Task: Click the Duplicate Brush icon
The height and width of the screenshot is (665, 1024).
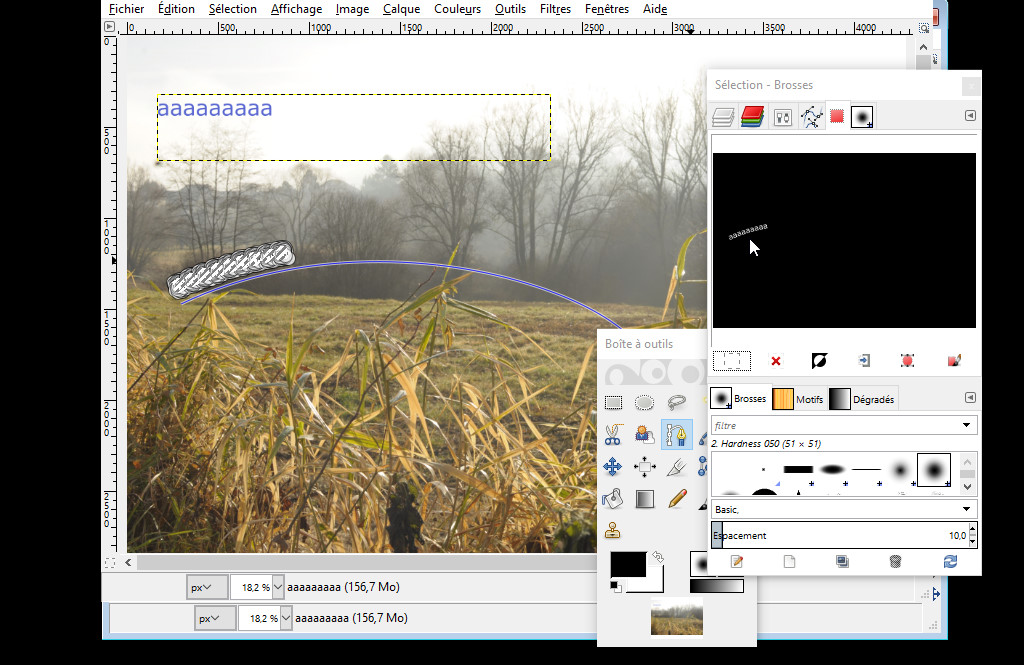Action: tap(842, 561)
